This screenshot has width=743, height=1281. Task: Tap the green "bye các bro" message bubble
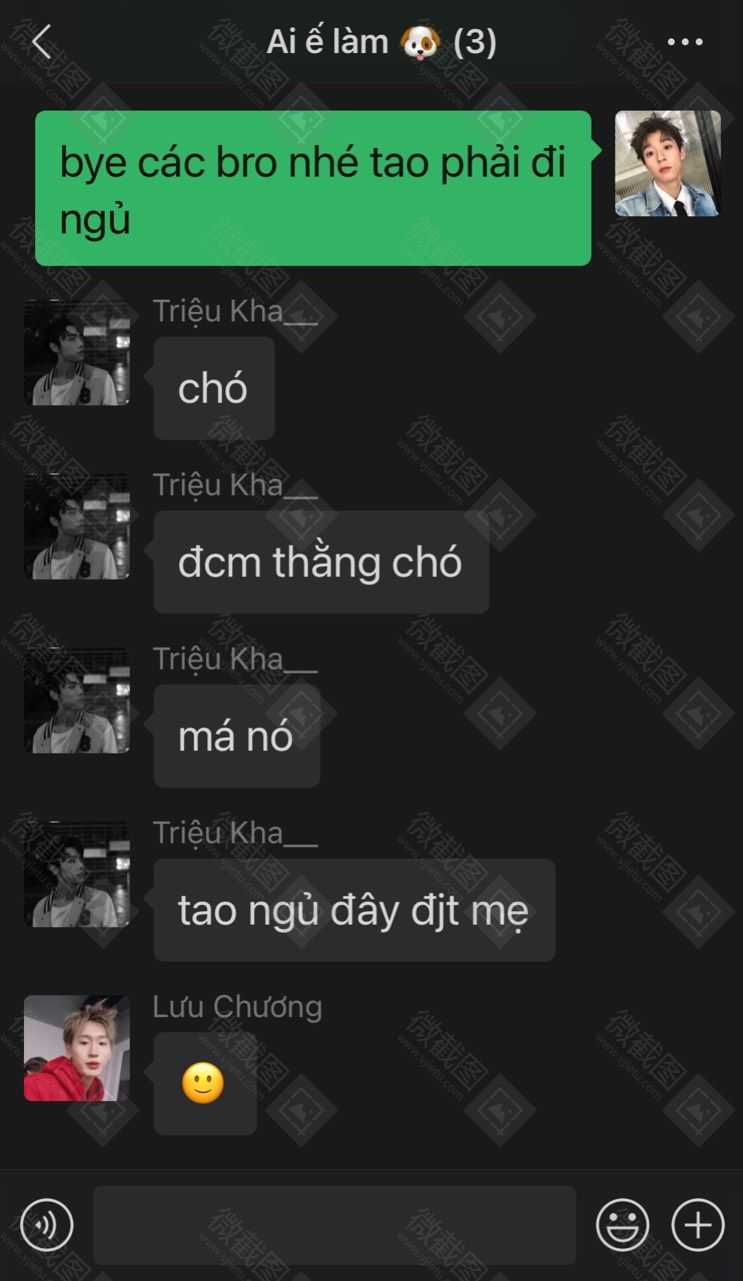click(x=313, y=188)
